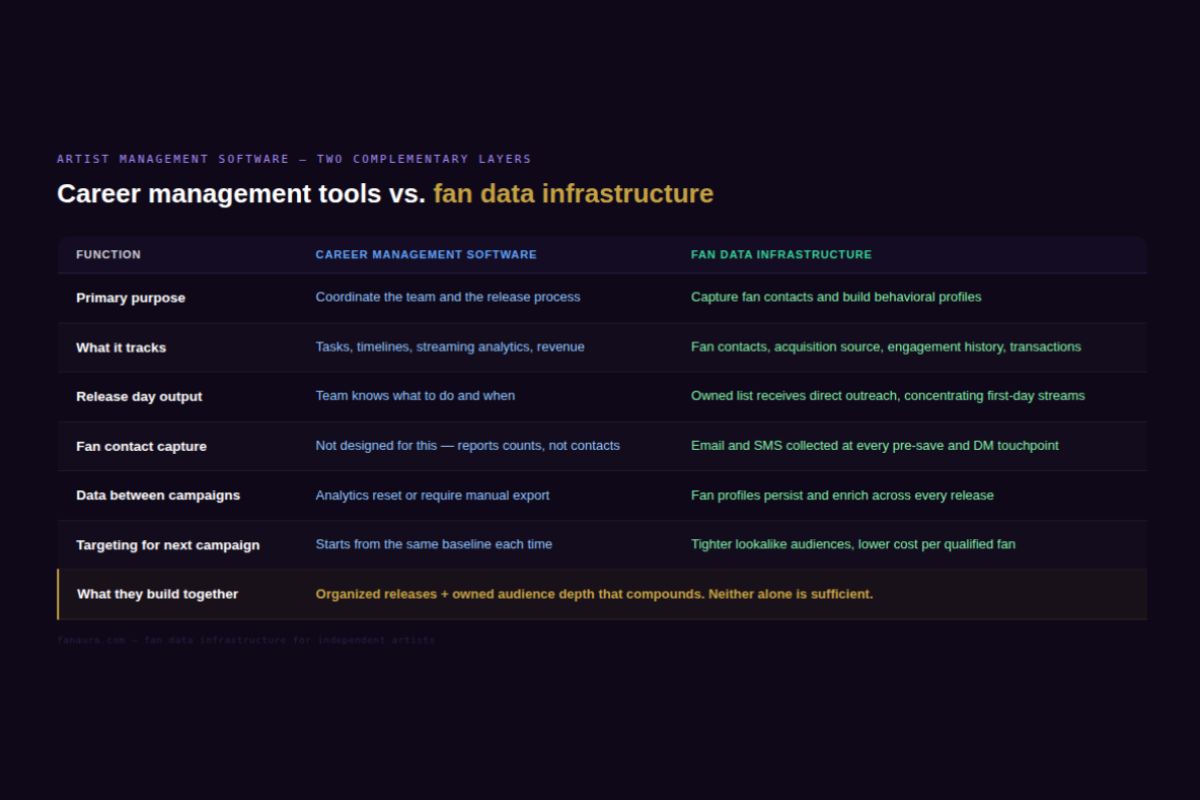The height and width of the screenshot is (800, 1200).
Task: Click 'Tighter lookalike audiences, lower cost per qualified fan'
Action: point(853,545)
